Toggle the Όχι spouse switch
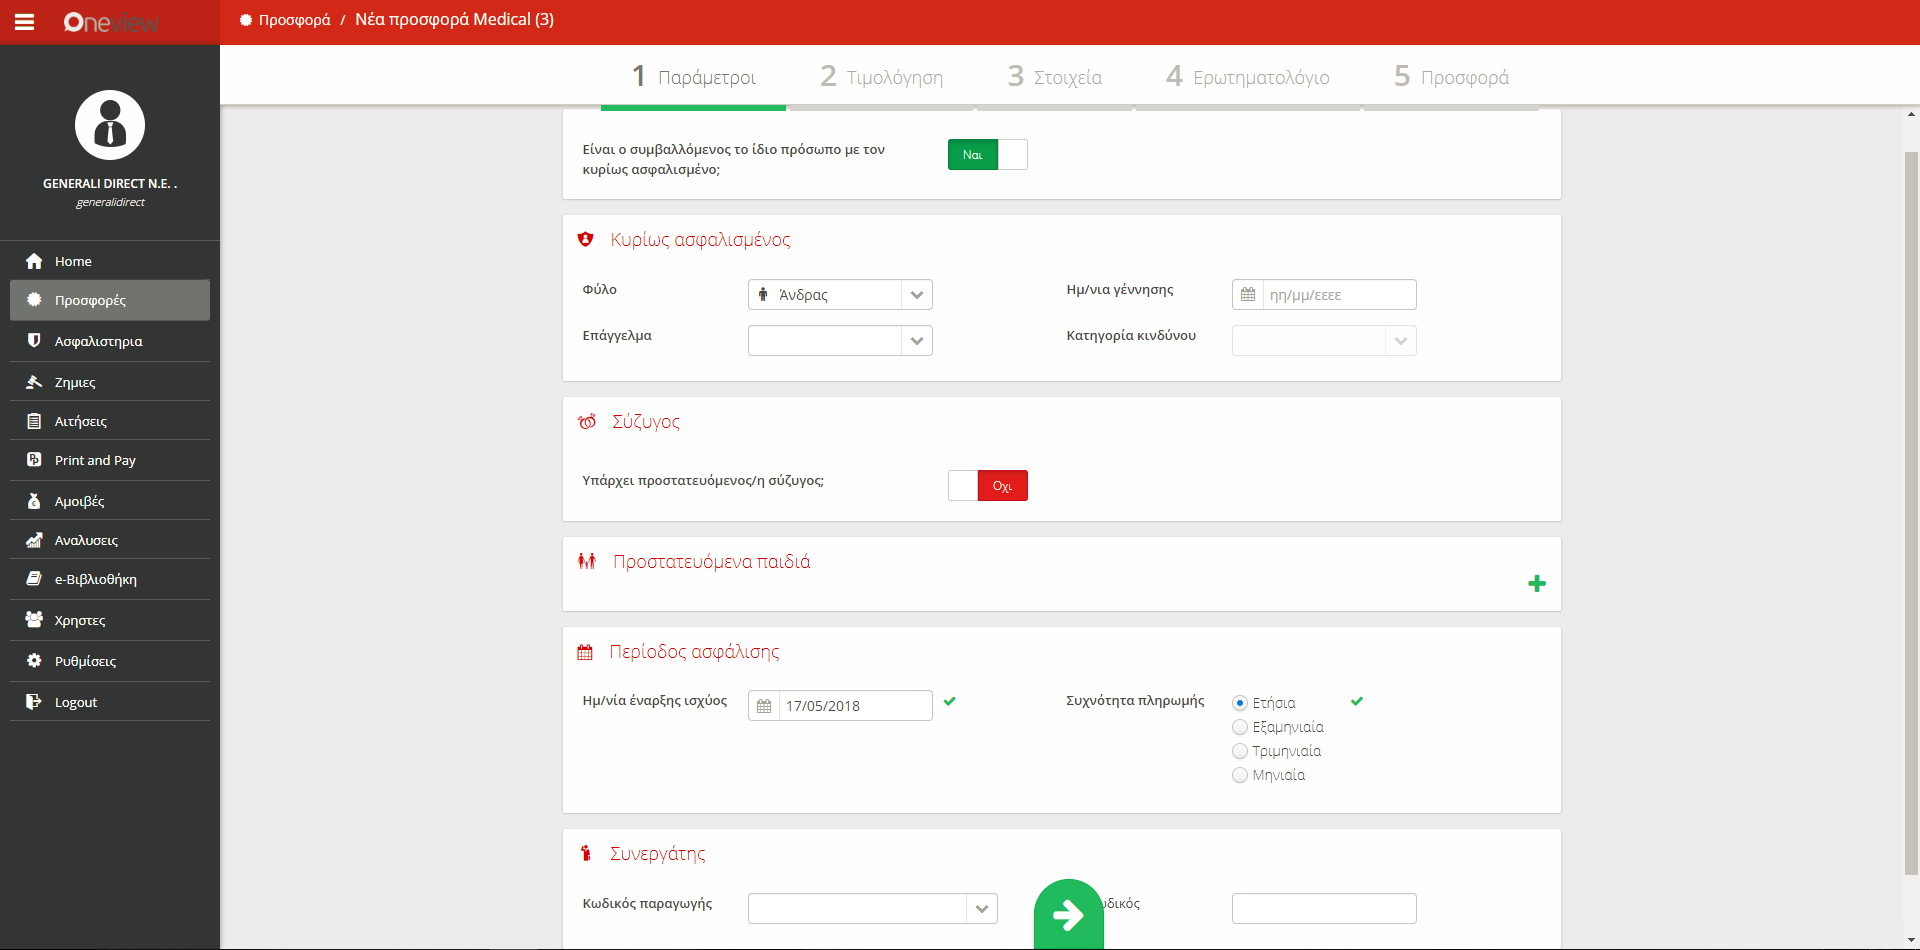Viewport: 1920px width, 950px height. (987, 486)
